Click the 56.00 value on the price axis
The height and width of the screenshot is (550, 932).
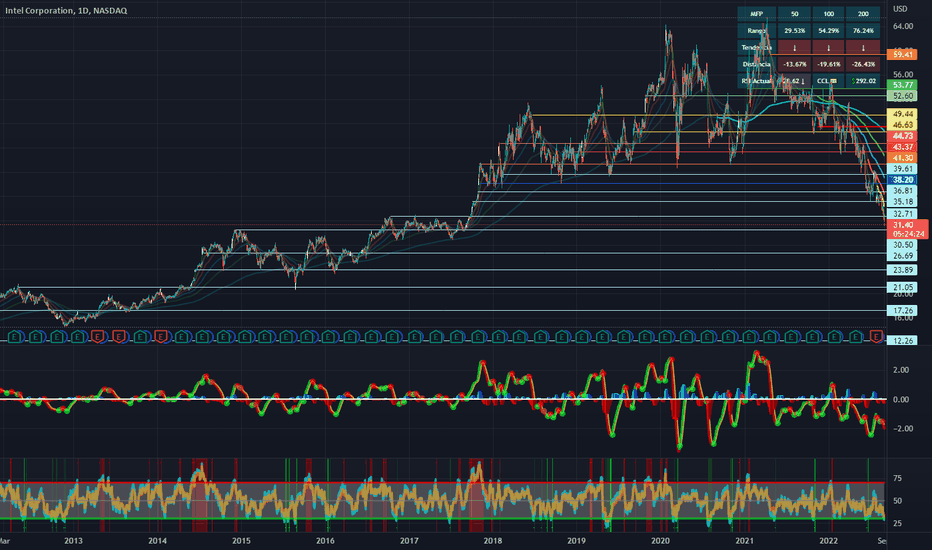tap(902, 74)
